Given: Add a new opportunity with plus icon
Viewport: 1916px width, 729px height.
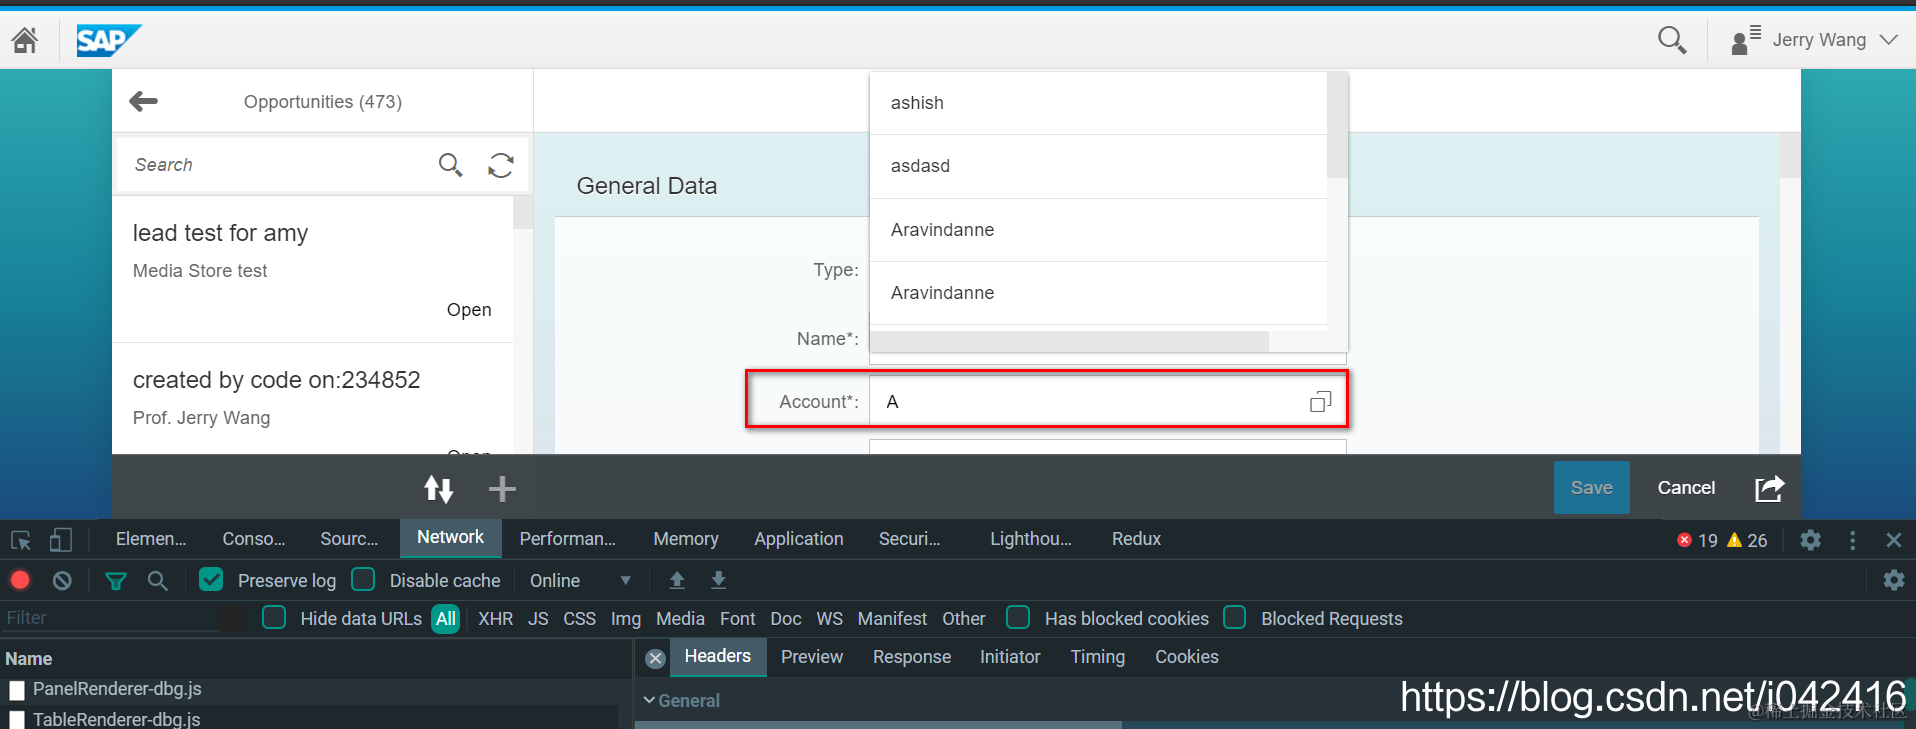Looking at the screenshot, I should pyautogui.click(x=502, y=488).
